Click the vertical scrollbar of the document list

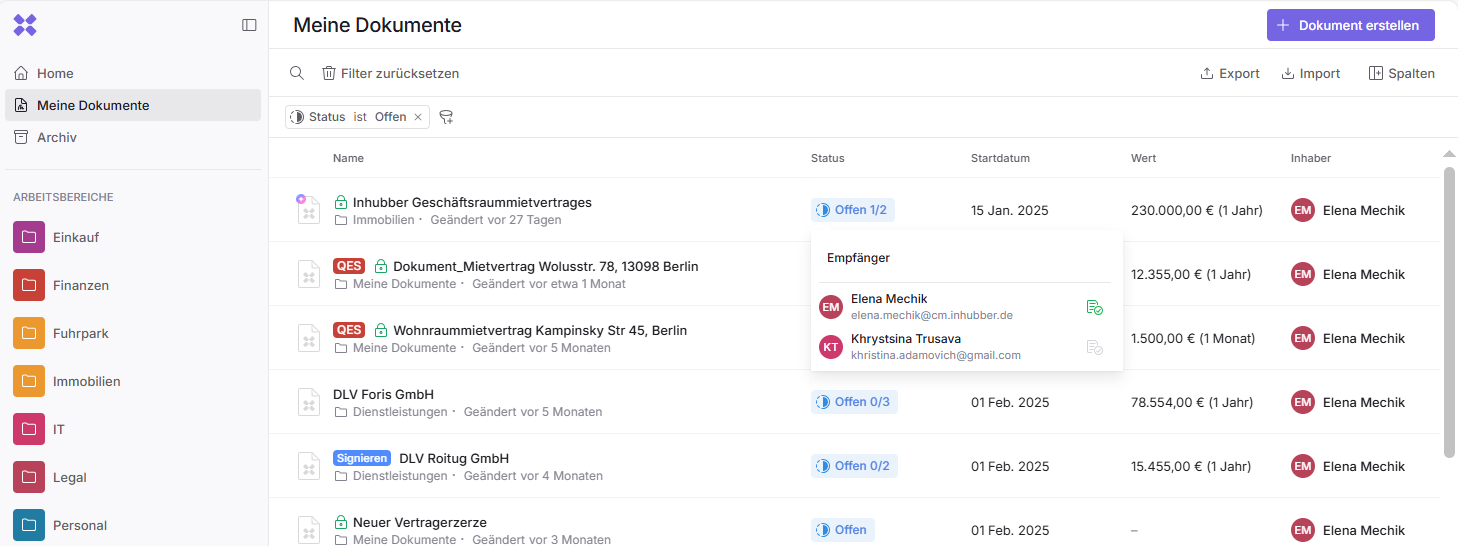1449,312
